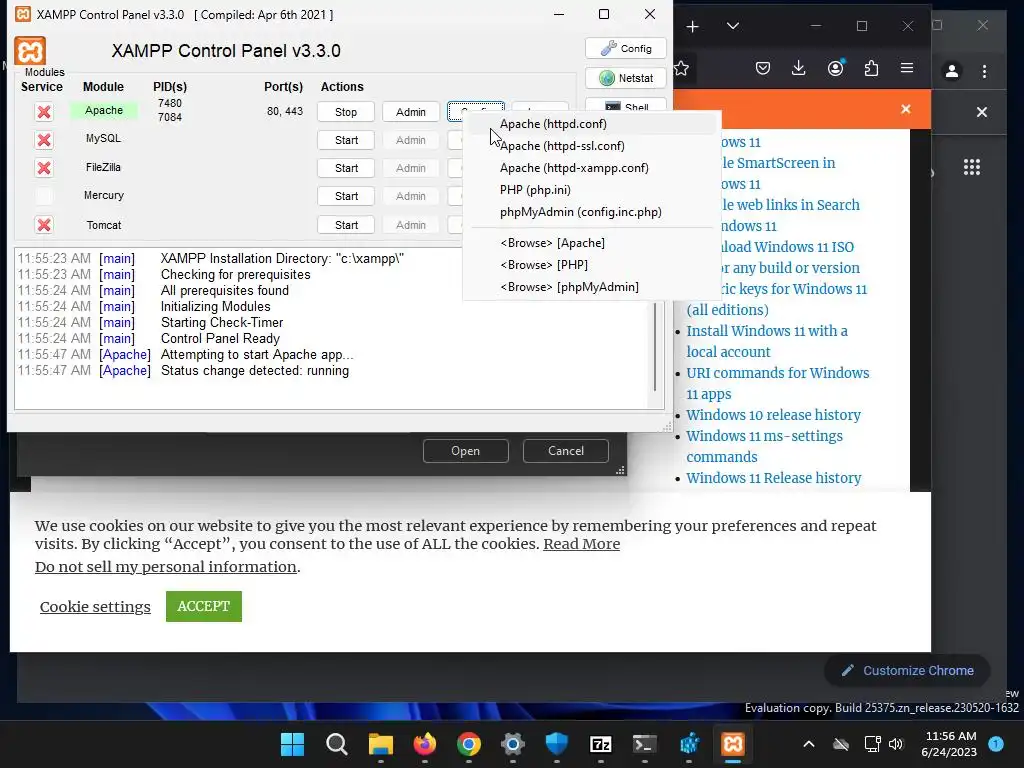The image size is (1024, 768).
Task: Expand the Firefox list all tabs chevron
Action: point(733,26)
